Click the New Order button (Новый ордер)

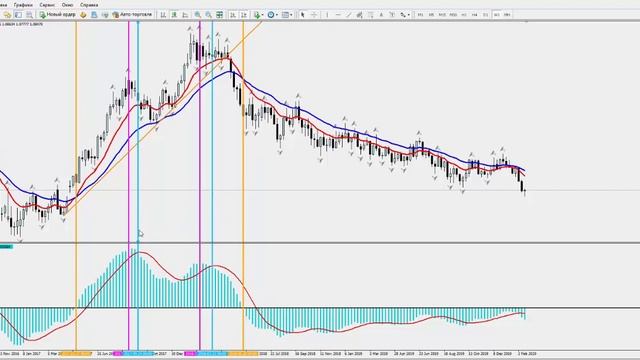point(58,15)
